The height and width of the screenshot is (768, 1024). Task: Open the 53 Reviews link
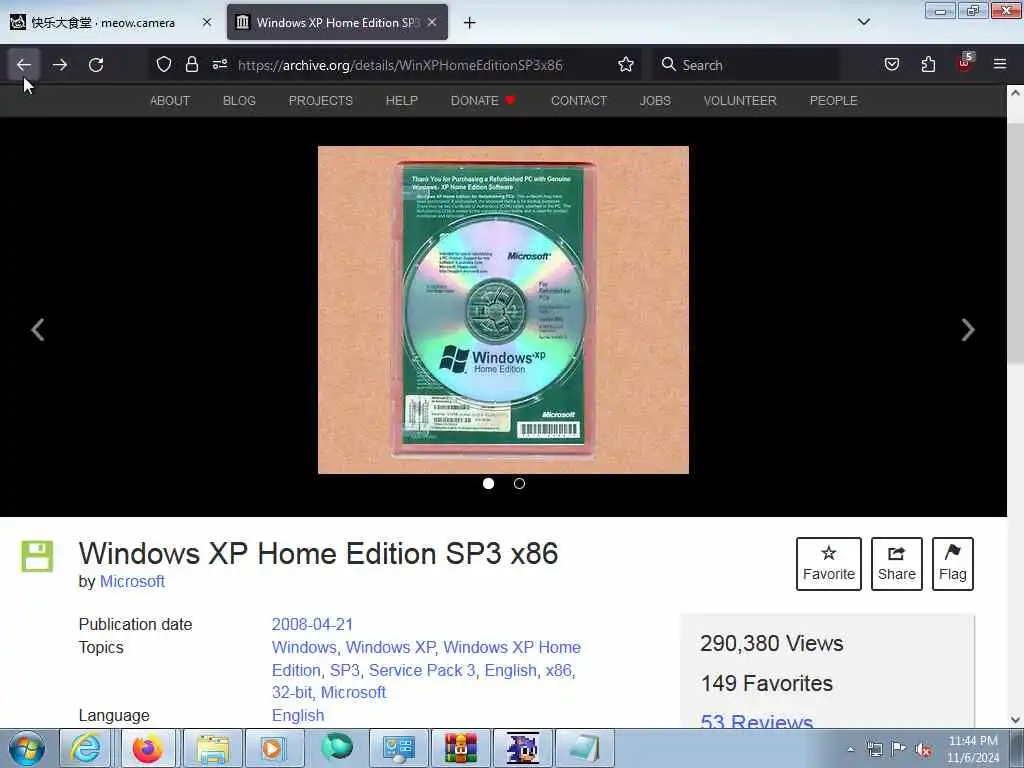(x=756, y=721)
